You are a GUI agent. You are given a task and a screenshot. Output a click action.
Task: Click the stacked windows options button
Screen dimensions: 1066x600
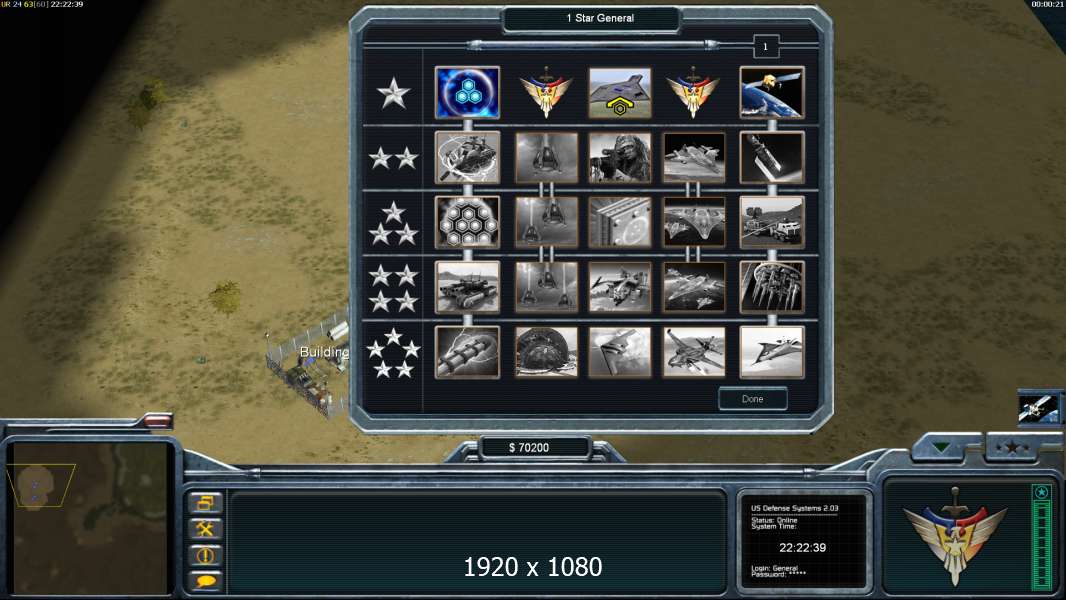point(205,503)
